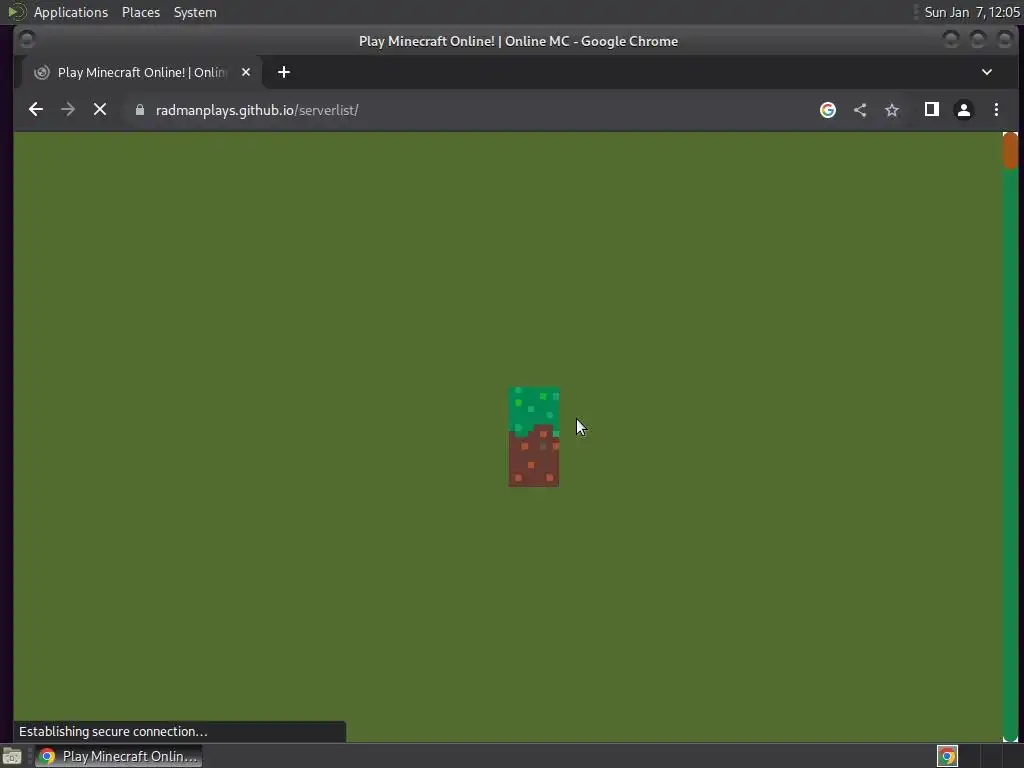This screenshot has width=1024, height=768.
Task: Bookmark this page with the star
Action: click(x=892, y=110)
